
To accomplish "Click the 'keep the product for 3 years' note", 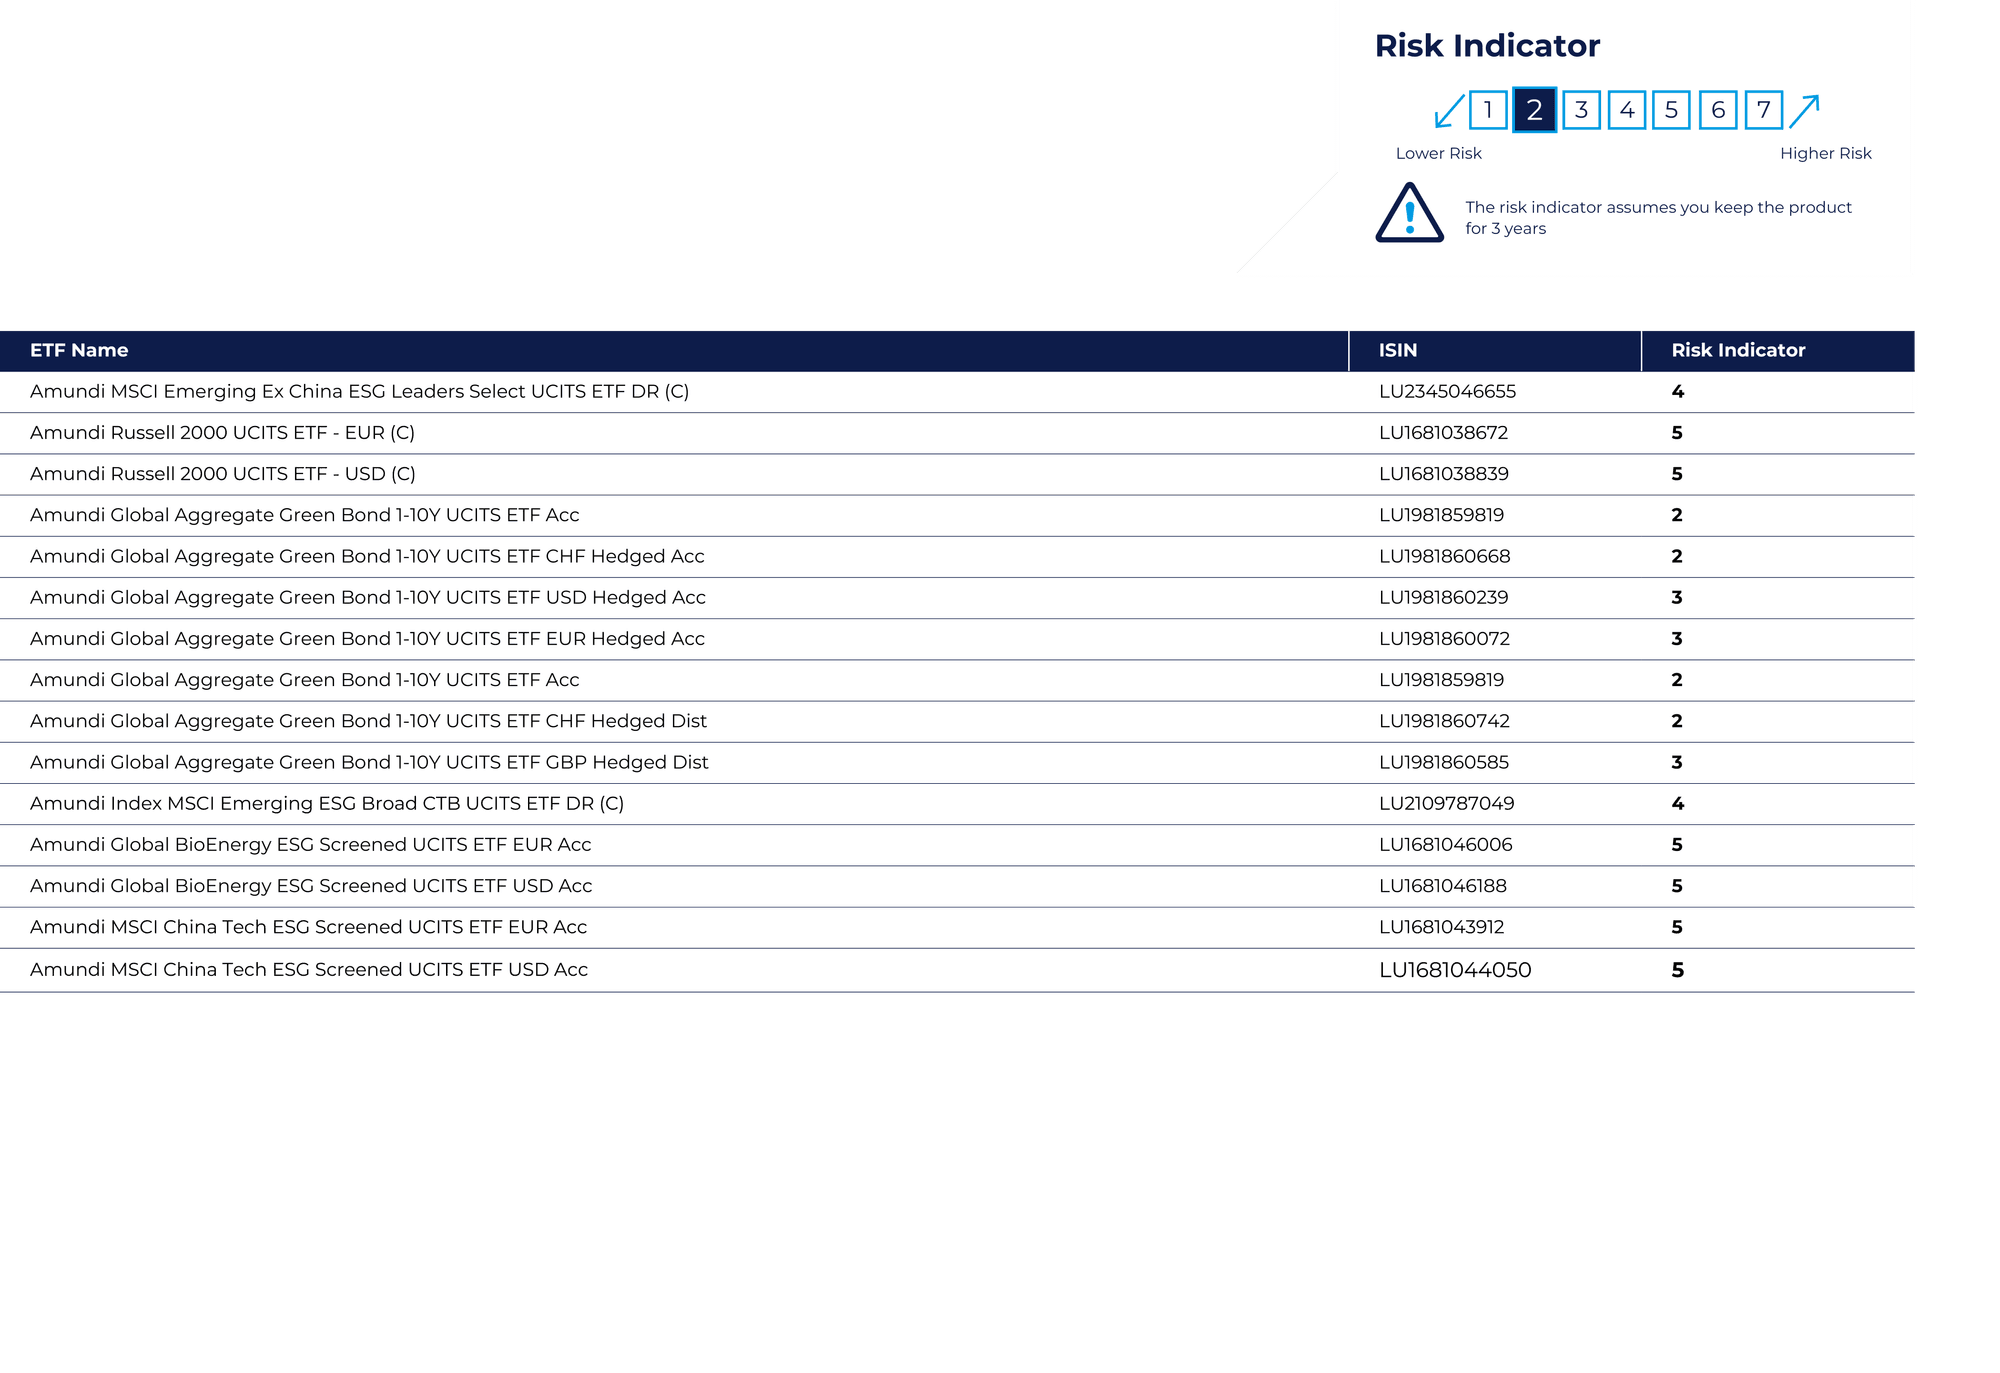I will point(1658,217).
